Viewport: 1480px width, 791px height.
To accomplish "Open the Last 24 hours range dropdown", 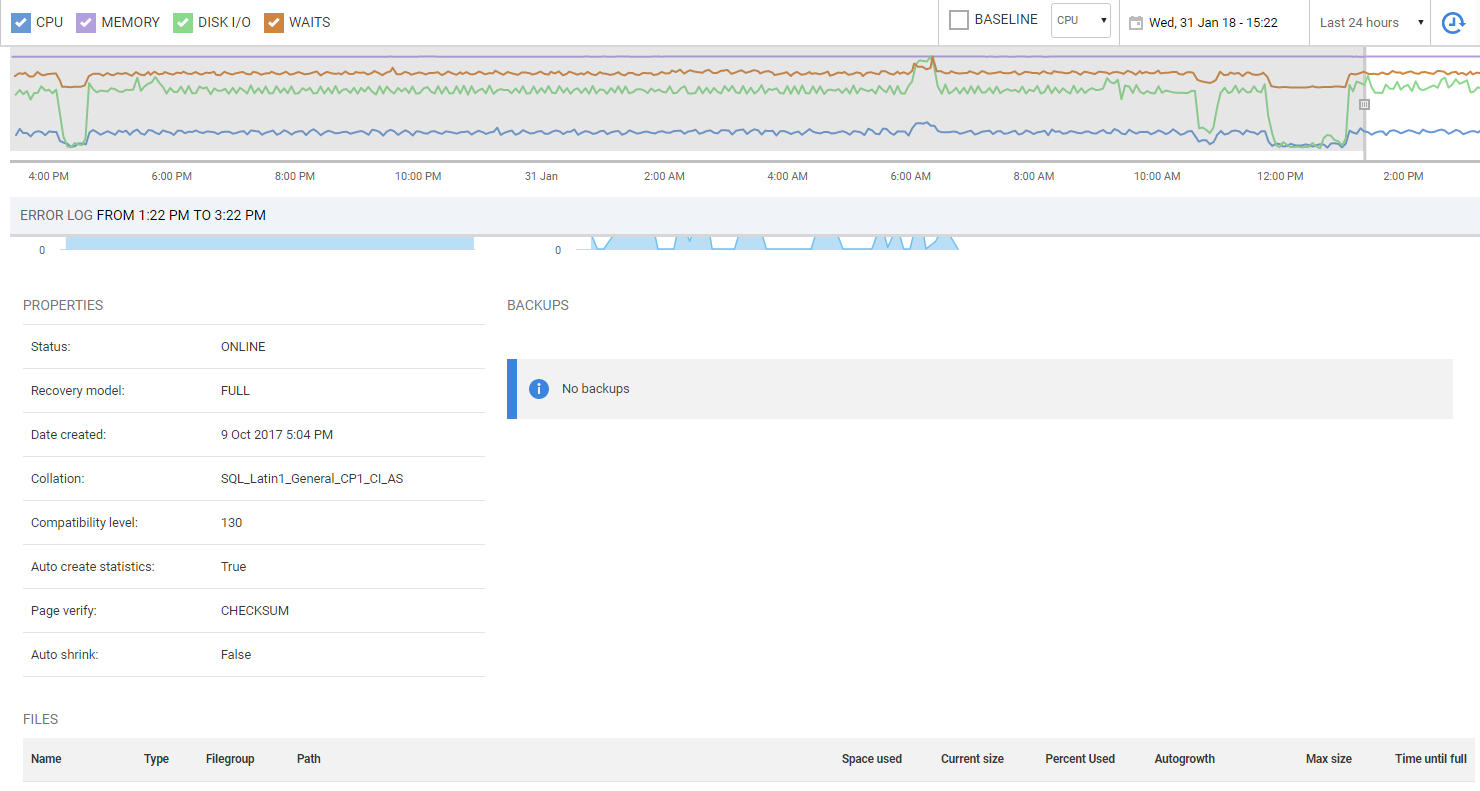I will tap(1371, 22).
